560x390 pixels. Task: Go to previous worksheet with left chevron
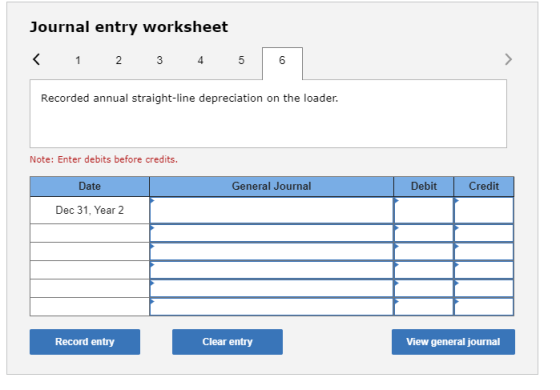36,59
